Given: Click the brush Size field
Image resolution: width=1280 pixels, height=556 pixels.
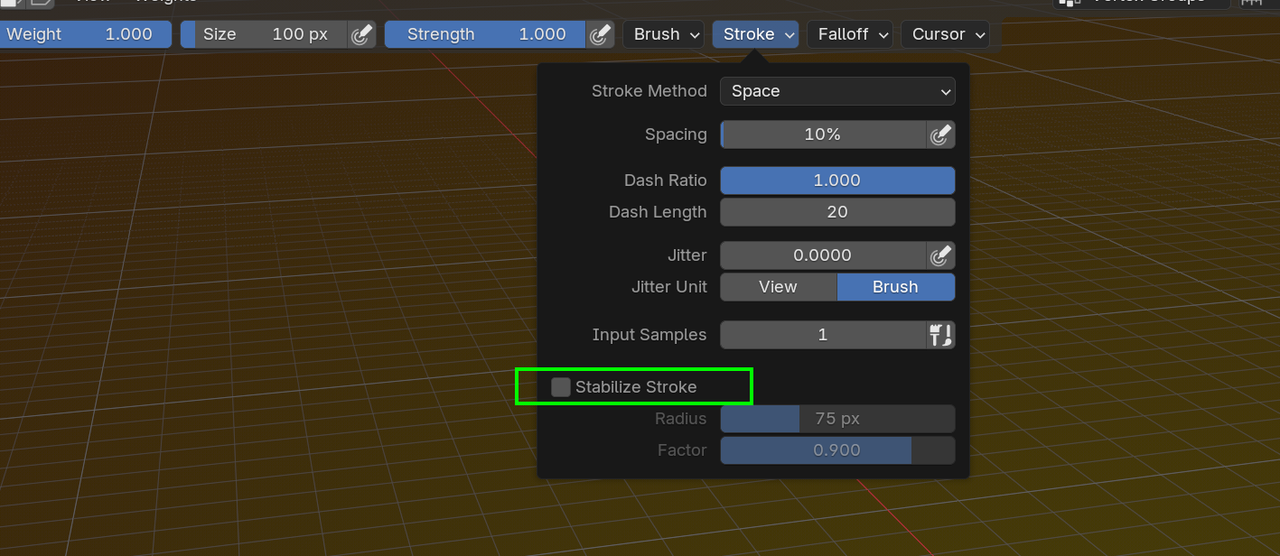Looking at the screenshot, I should [265, 34].
